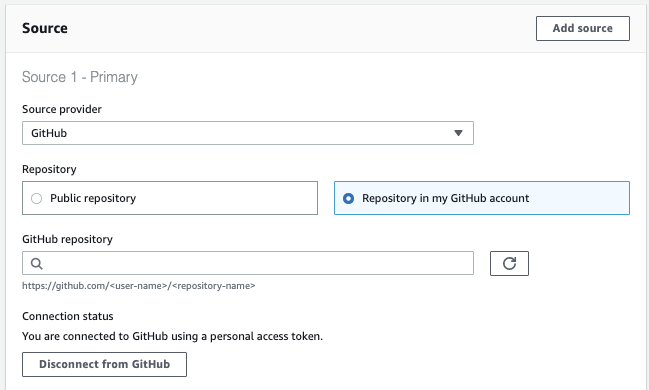Click the Source provider label
This screenshot has width=649, height=390.
pyautogui.click(x=62, y=109)
